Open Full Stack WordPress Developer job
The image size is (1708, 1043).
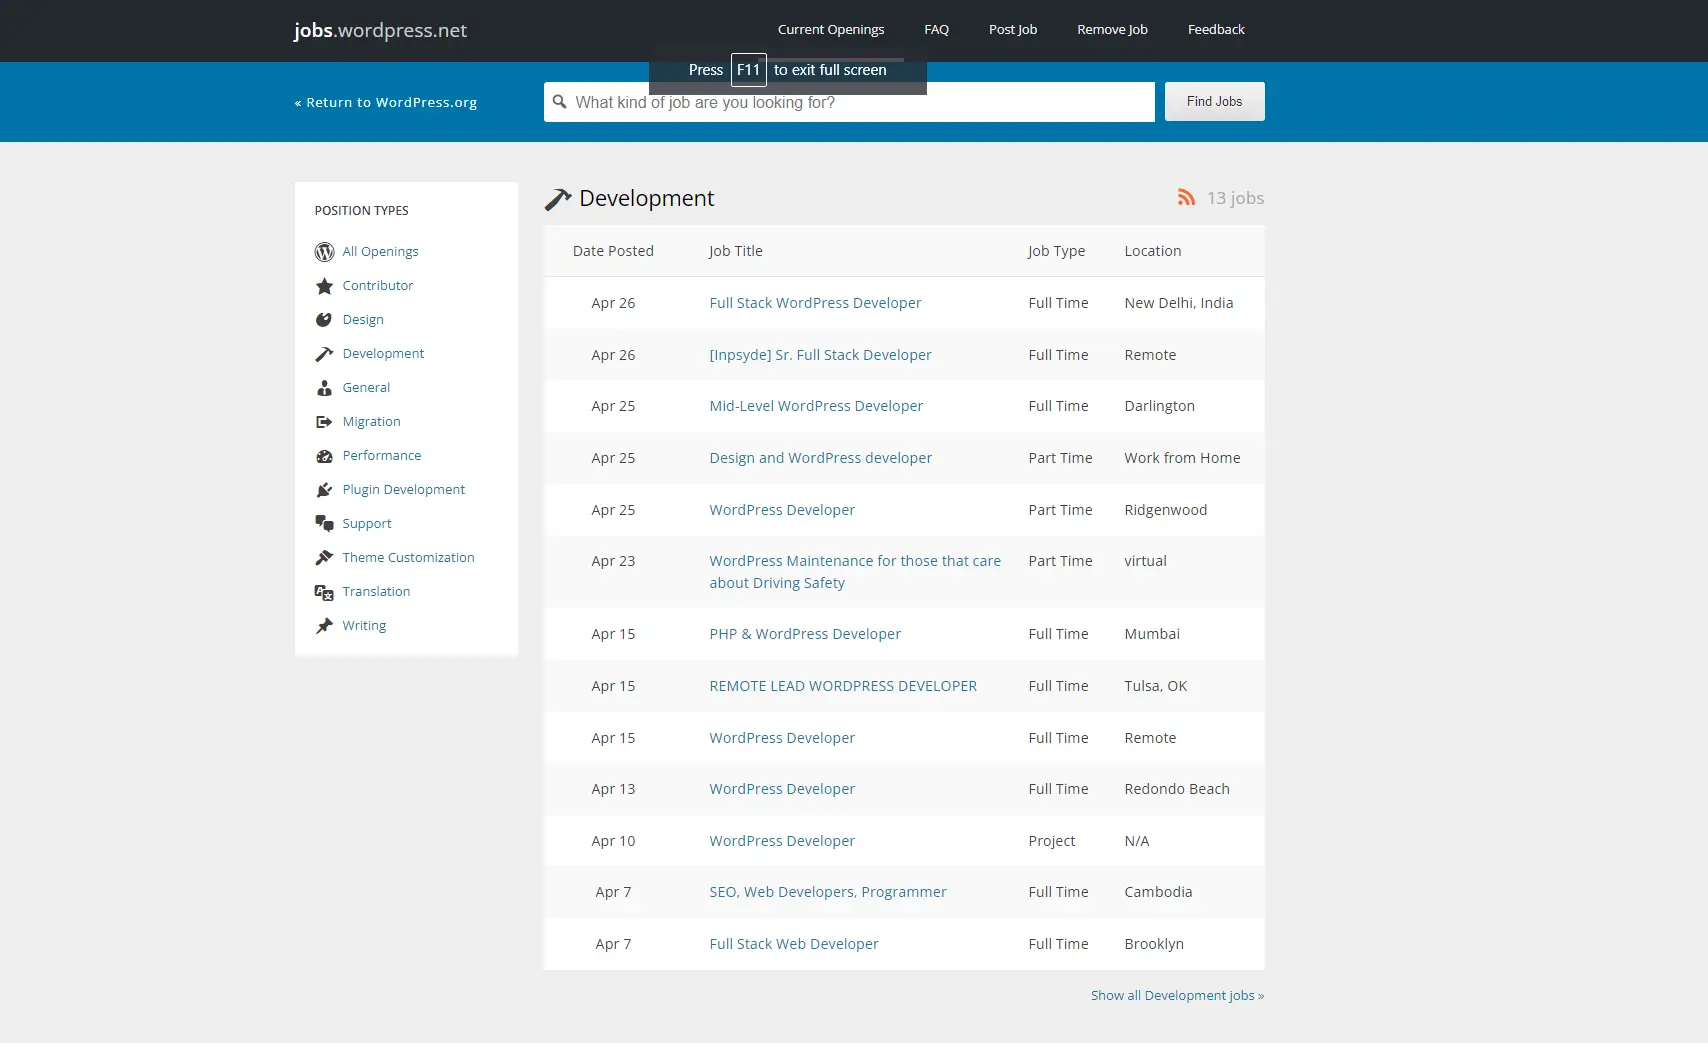tap(815, 303)
